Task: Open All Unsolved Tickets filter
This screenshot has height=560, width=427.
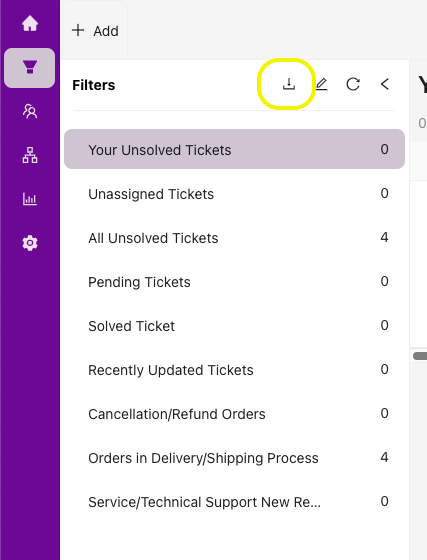Action: coord(235,238)
